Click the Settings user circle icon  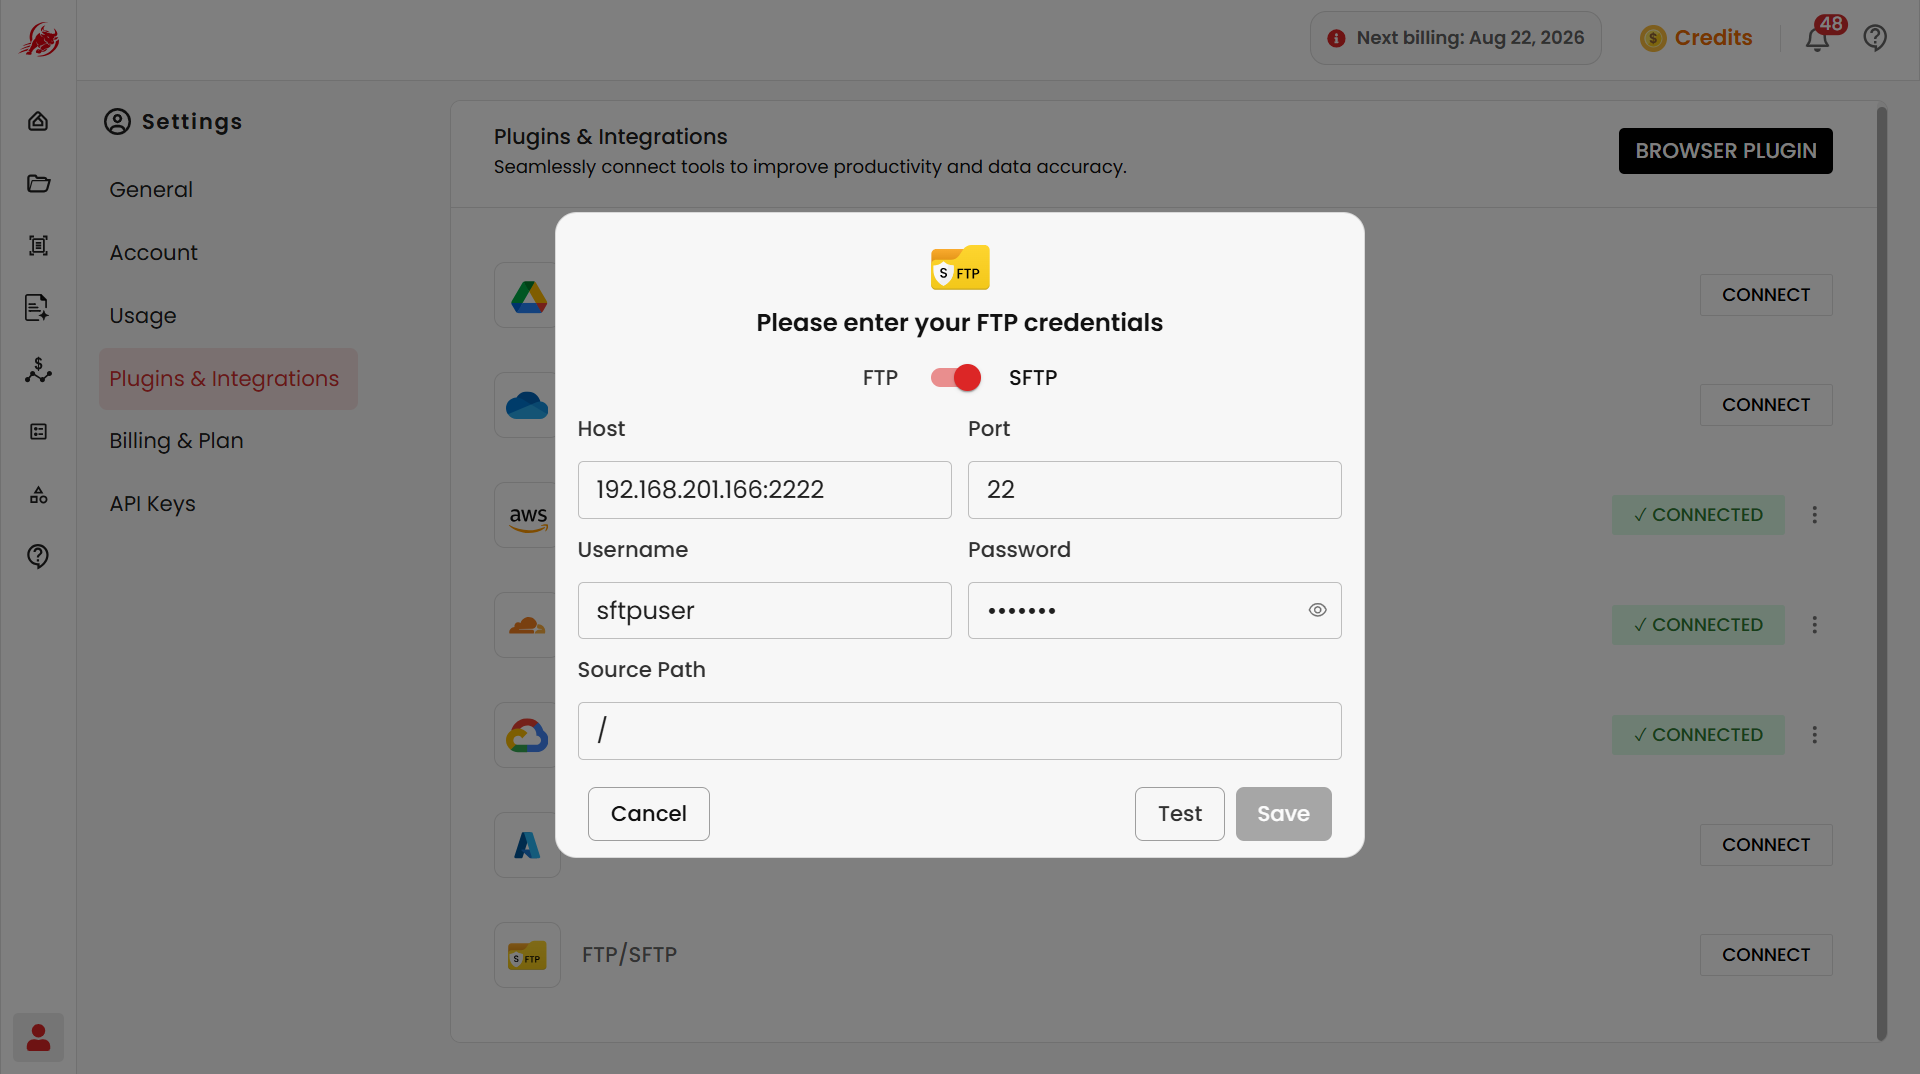117,121
